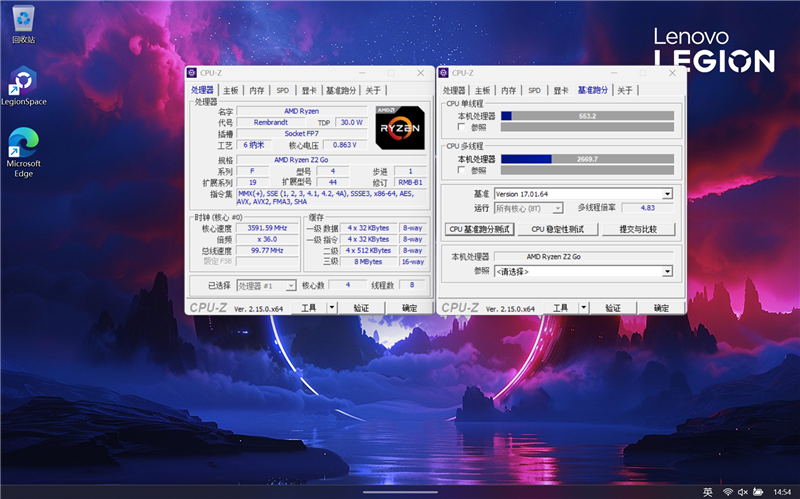The width and height of the screenshot is (800, 499).
Task: Click TDP value 30.0 W
Action: 352,122
